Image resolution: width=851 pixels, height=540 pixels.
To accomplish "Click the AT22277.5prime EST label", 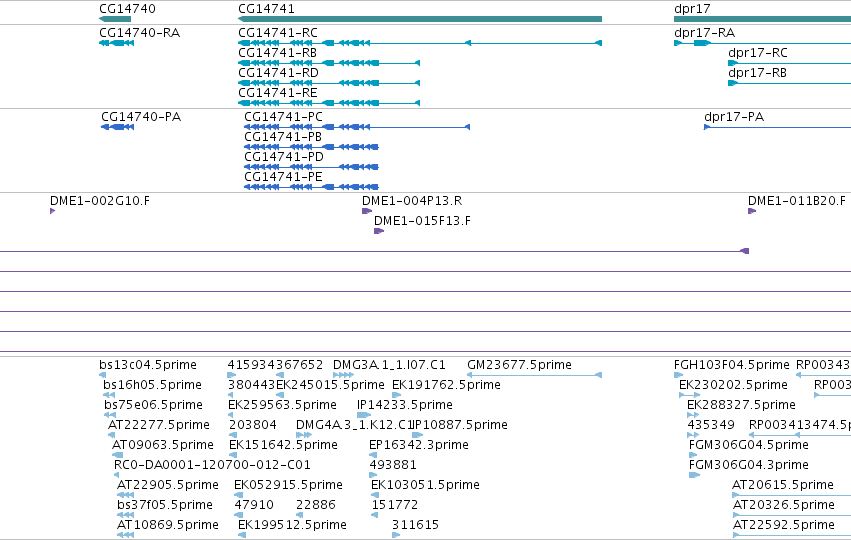I will pyautogui.click(x=159, y=425).
